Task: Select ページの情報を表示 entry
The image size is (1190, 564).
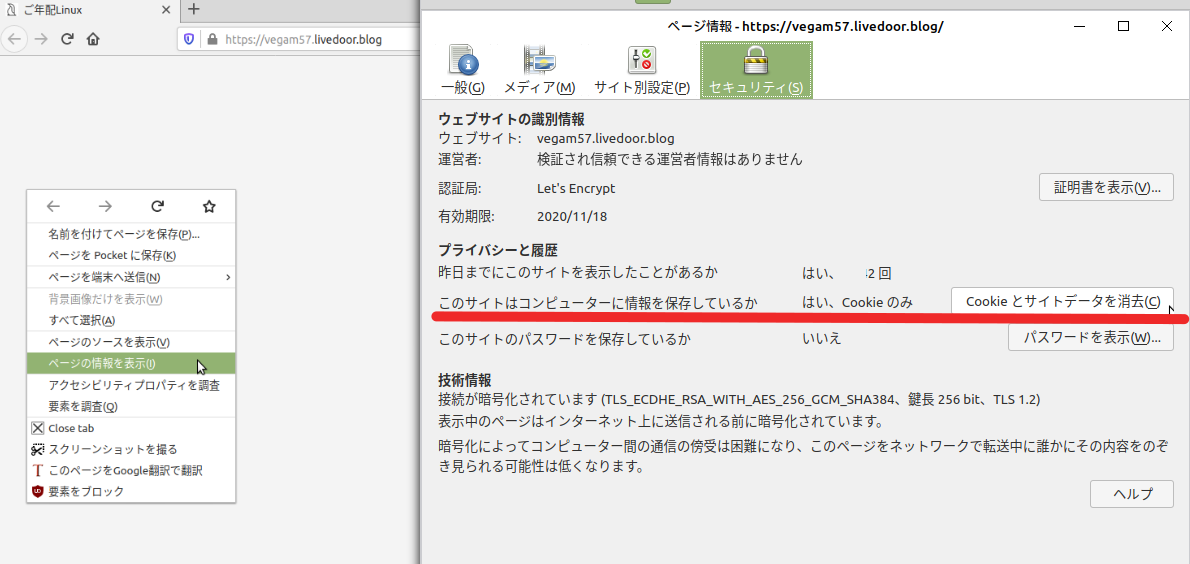Action: (x=131, y=364)
